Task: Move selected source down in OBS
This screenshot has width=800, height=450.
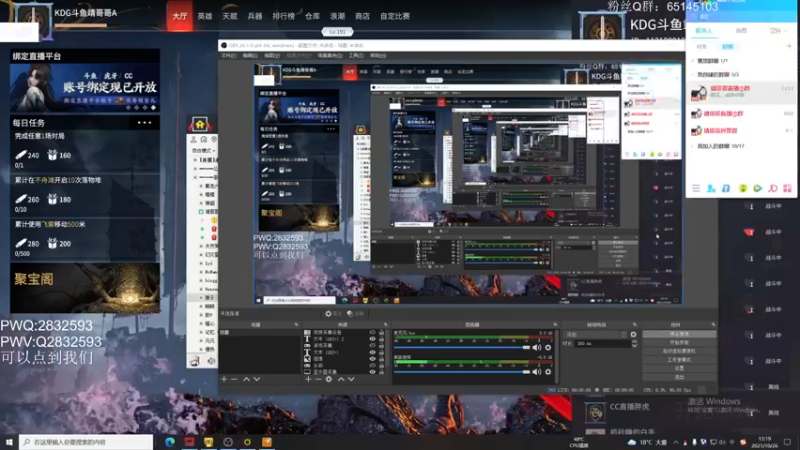Action: 351,379
